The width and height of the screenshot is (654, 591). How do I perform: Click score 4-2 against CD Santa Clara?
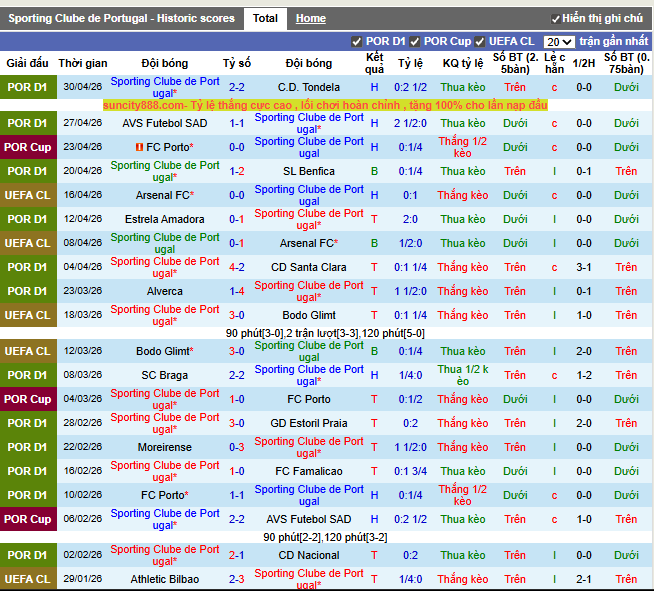[x=236, y=267]
